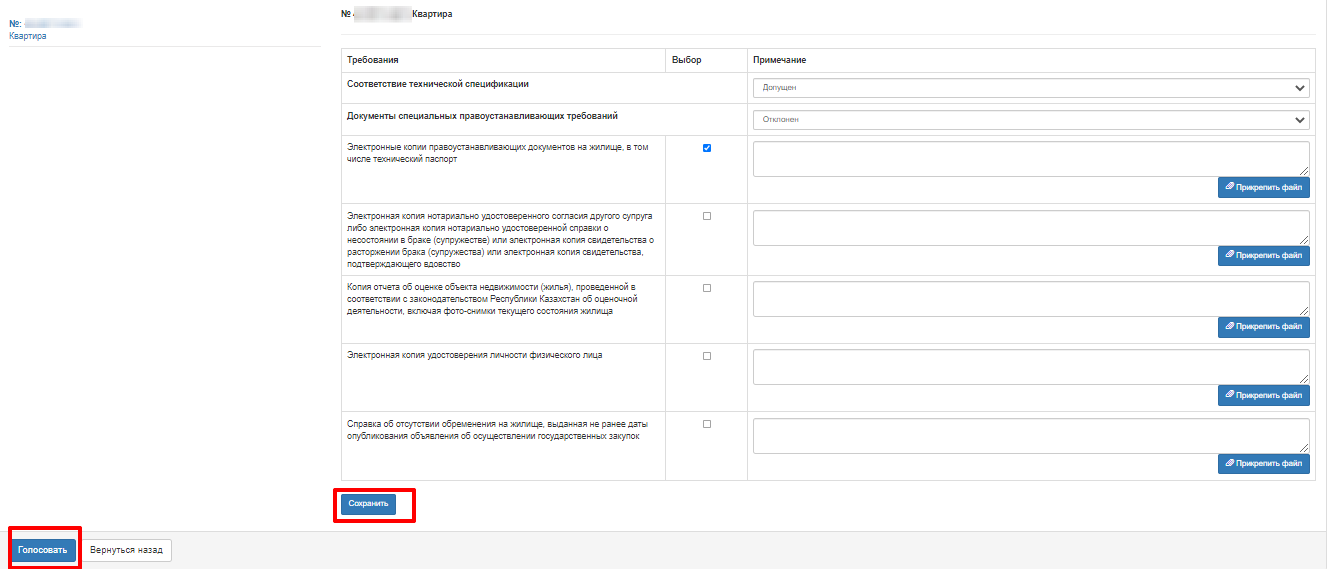Image resolution: width=1331 pixels, height=569 pixels.
Task: Attach file for property title documents row
Action: click(x=1263, y=187)
